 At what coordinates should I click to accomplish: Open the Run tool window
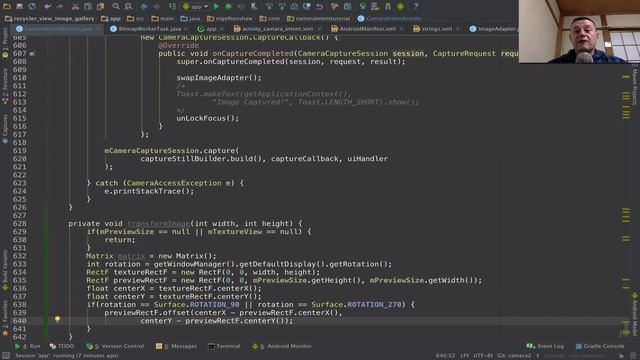tap(28, 346)
